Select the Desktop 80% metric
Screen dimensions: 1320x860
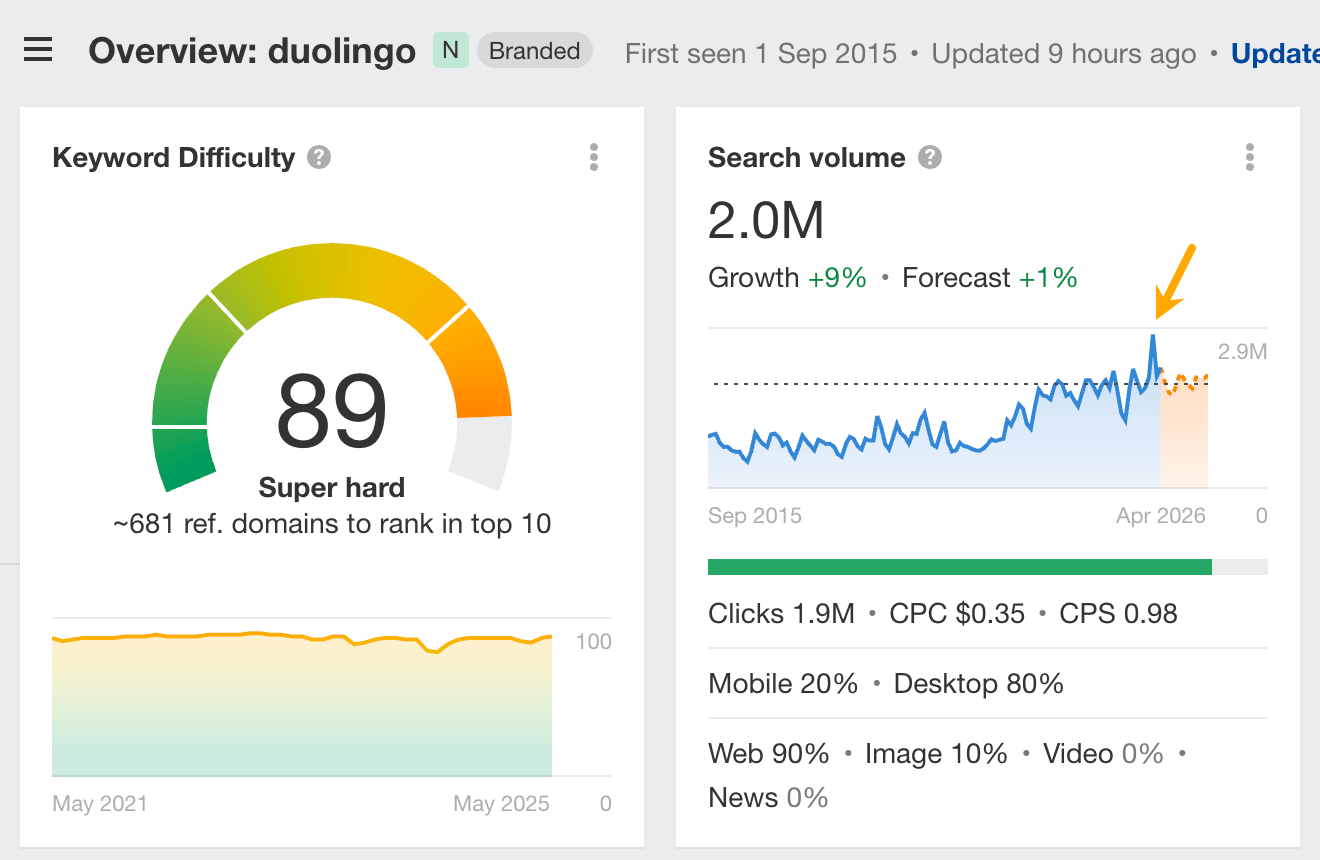[x=977, y=683]
